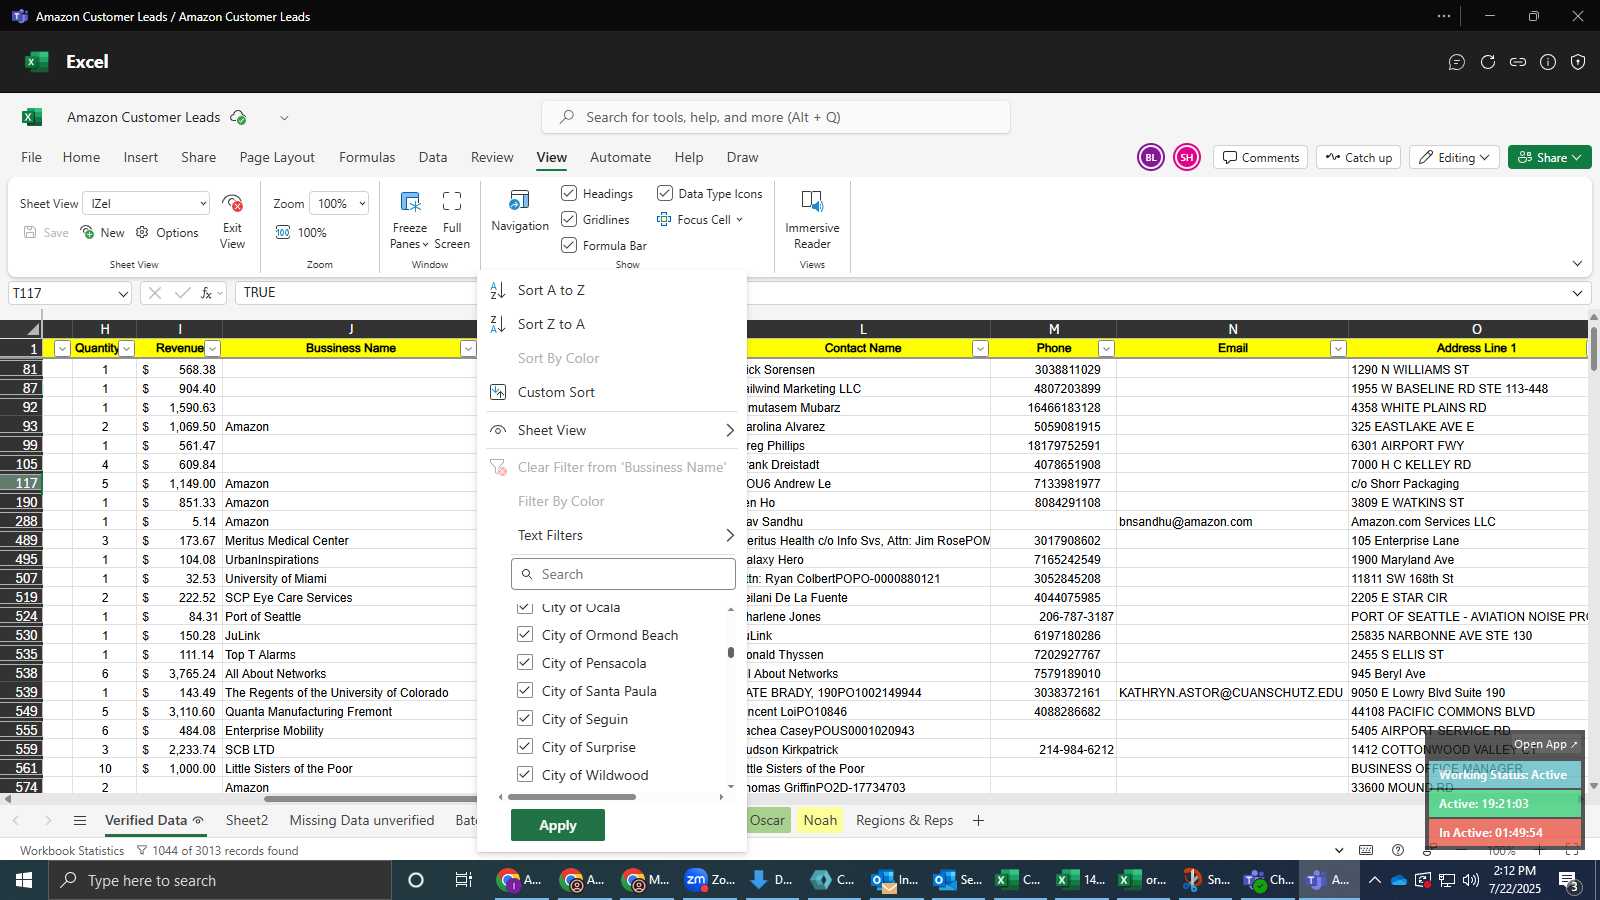Open the Name Box dropdown
This screenshot has width=1600, height=900.
tap(123, 293)
